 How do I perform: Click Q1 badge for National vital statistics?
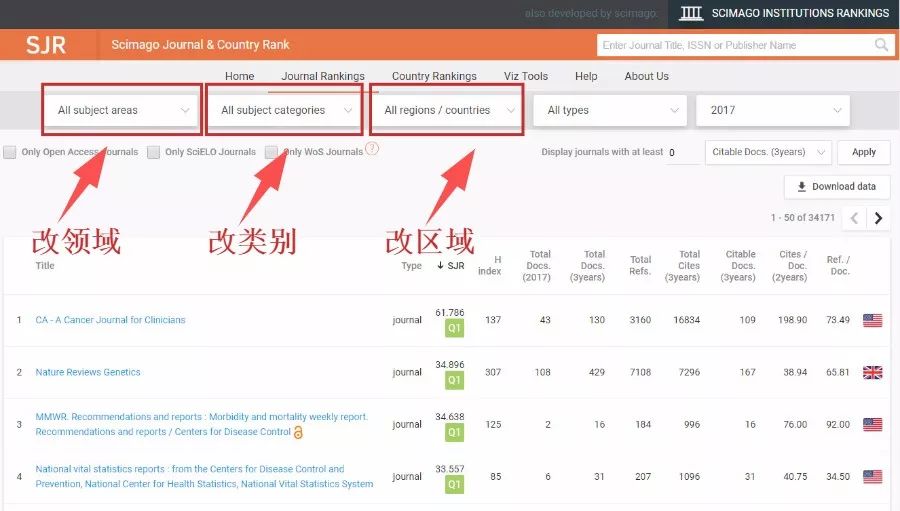click(x=454, y=485)
